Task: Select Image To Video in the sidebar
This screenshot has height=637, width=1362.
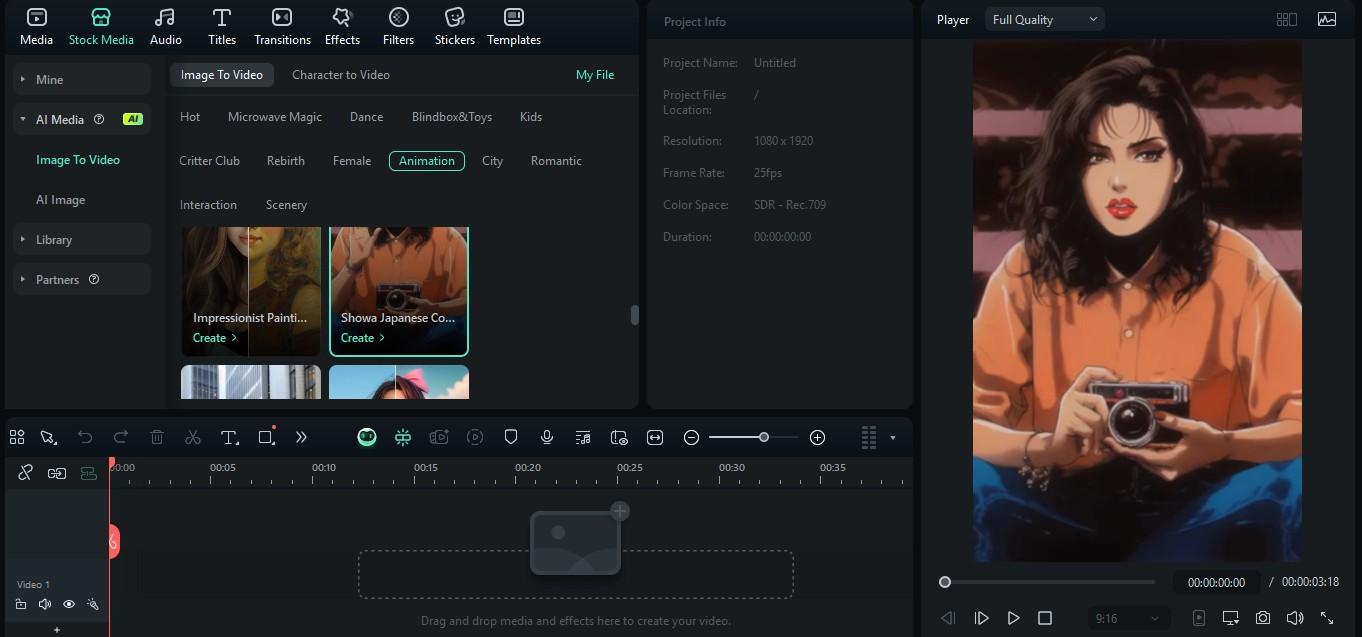Action: coord(78,160)
